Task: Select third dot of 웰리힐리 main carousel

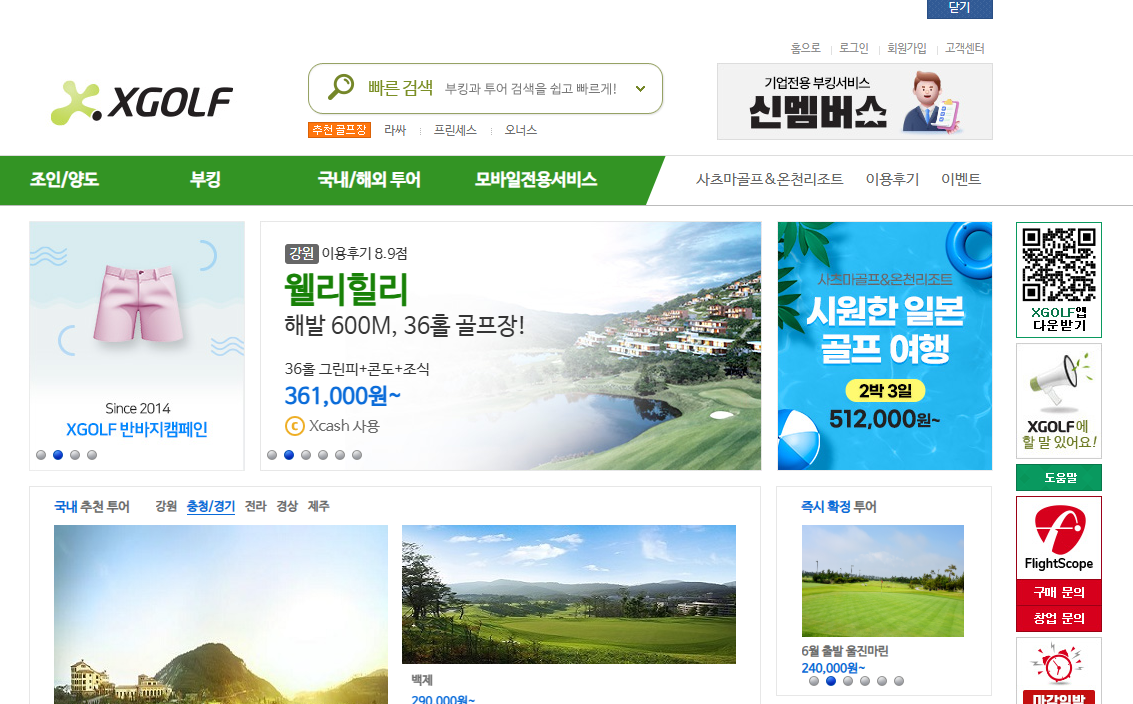Action: coord(306,455)
